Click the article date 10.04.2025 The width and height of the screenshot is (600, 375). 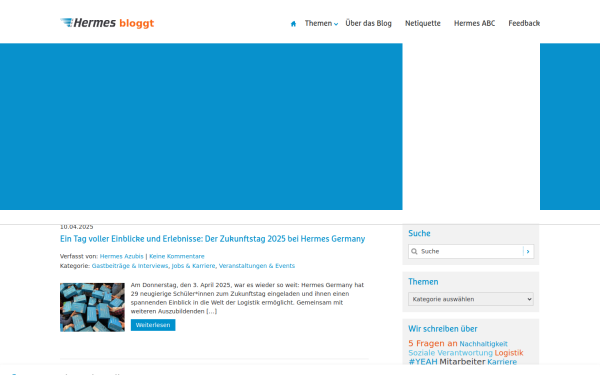[77, 227]
